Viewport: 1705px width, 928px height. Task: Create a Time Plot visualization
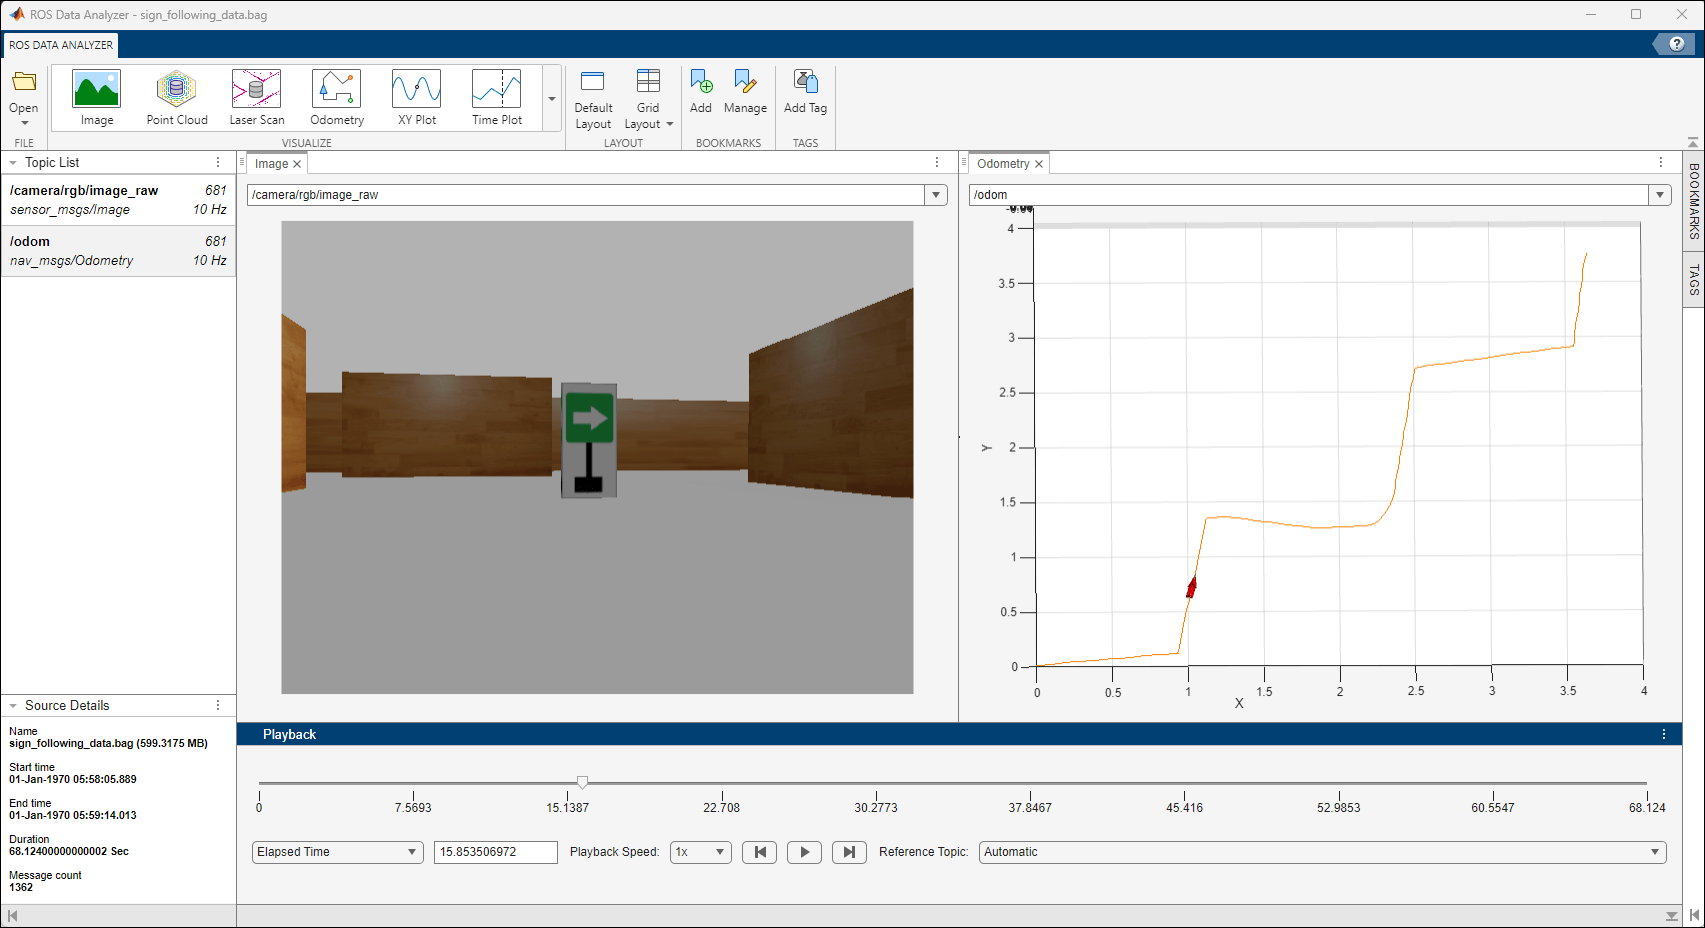(x=496, y=96)
